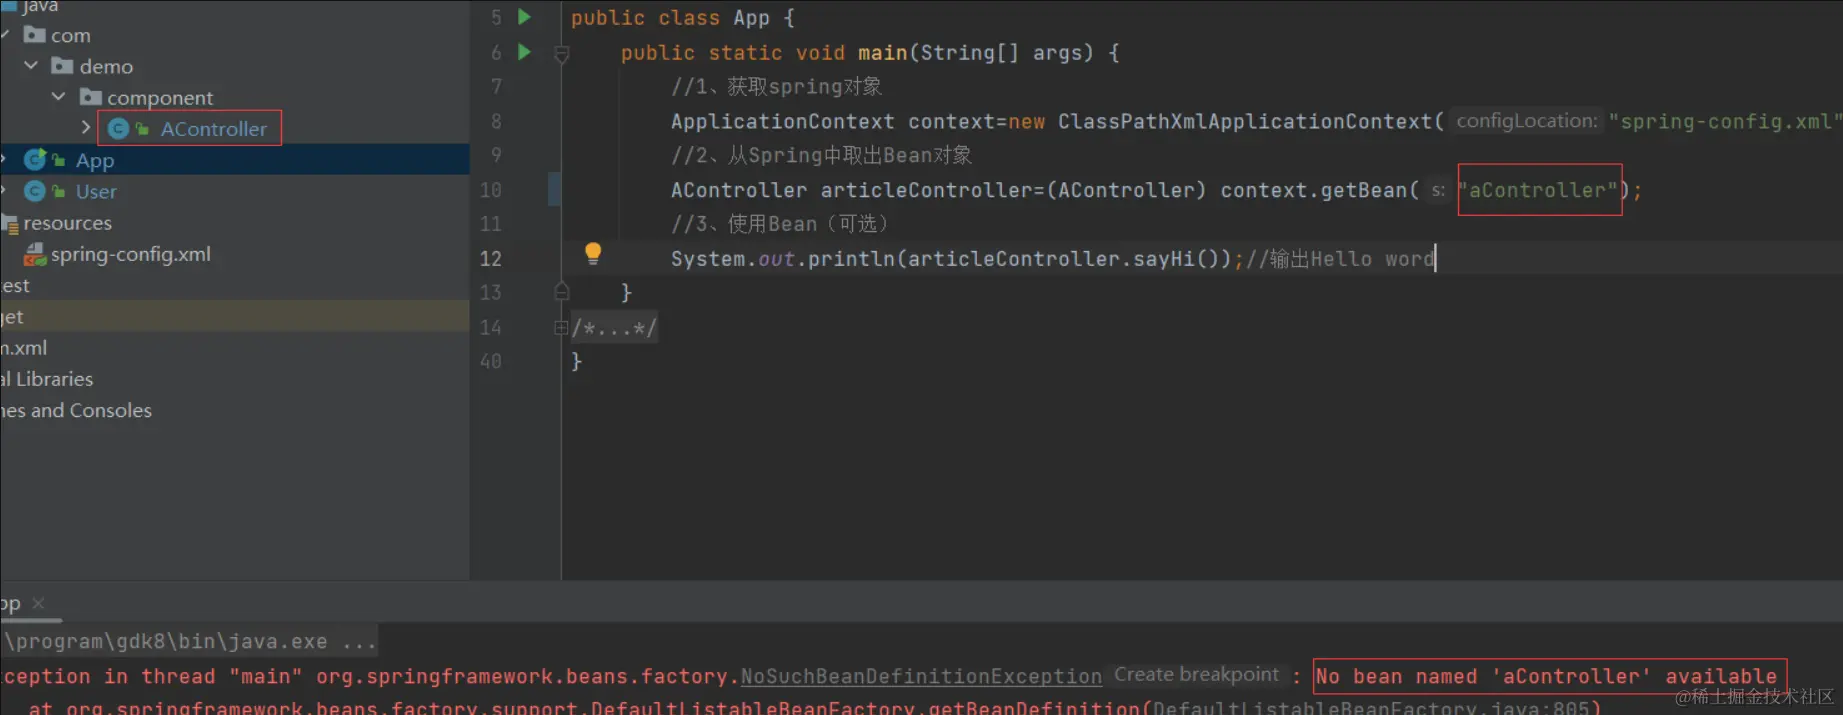Collapse the main method fold marker at line 6
The height and width of the screenshot is (715, 1843).
[x=562, y=54]
